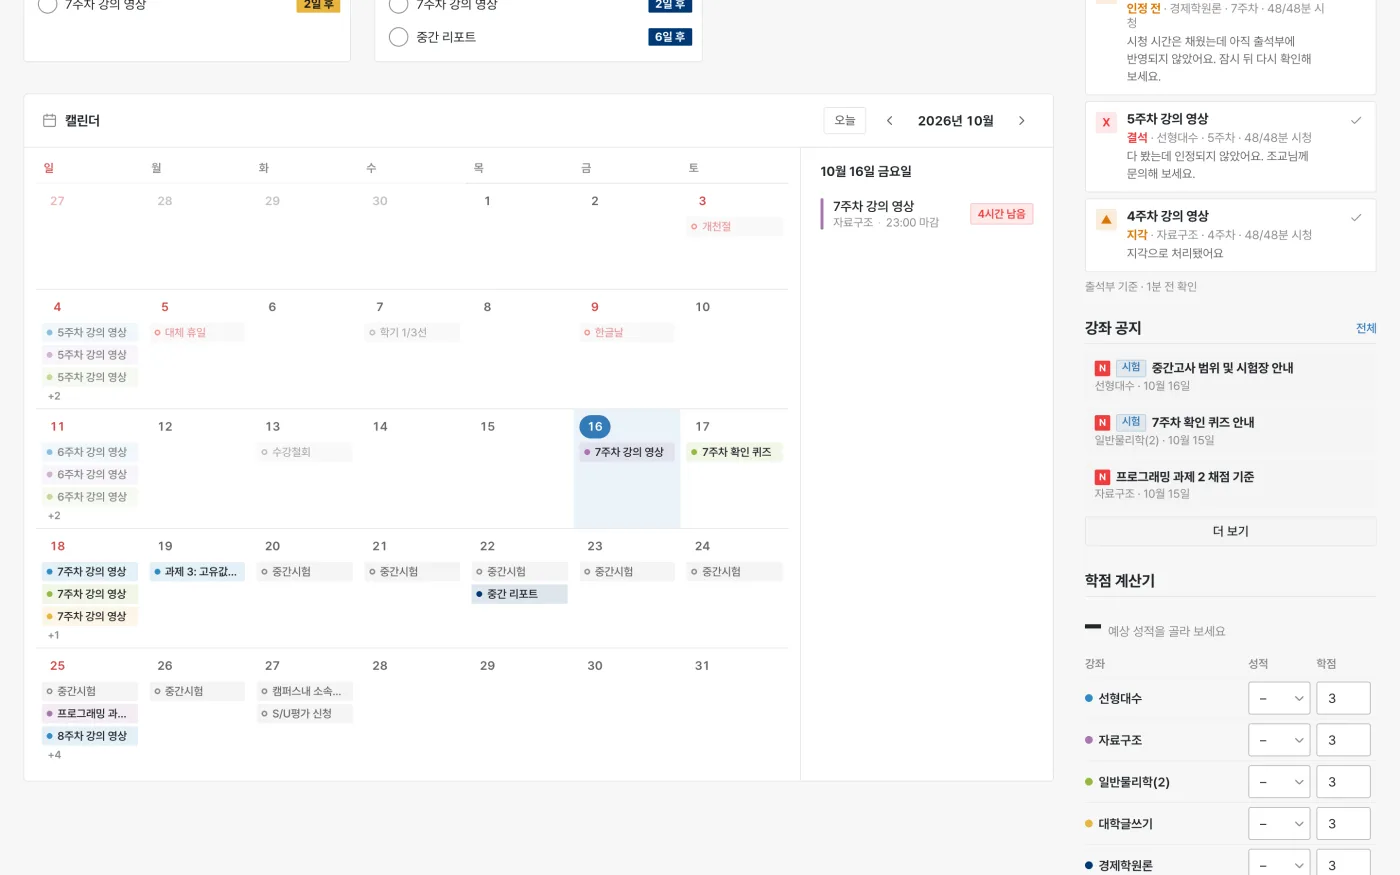1400x875 pixels.
Task: Edit the 선형대수 credit input field
Action: click(1343, 698)
